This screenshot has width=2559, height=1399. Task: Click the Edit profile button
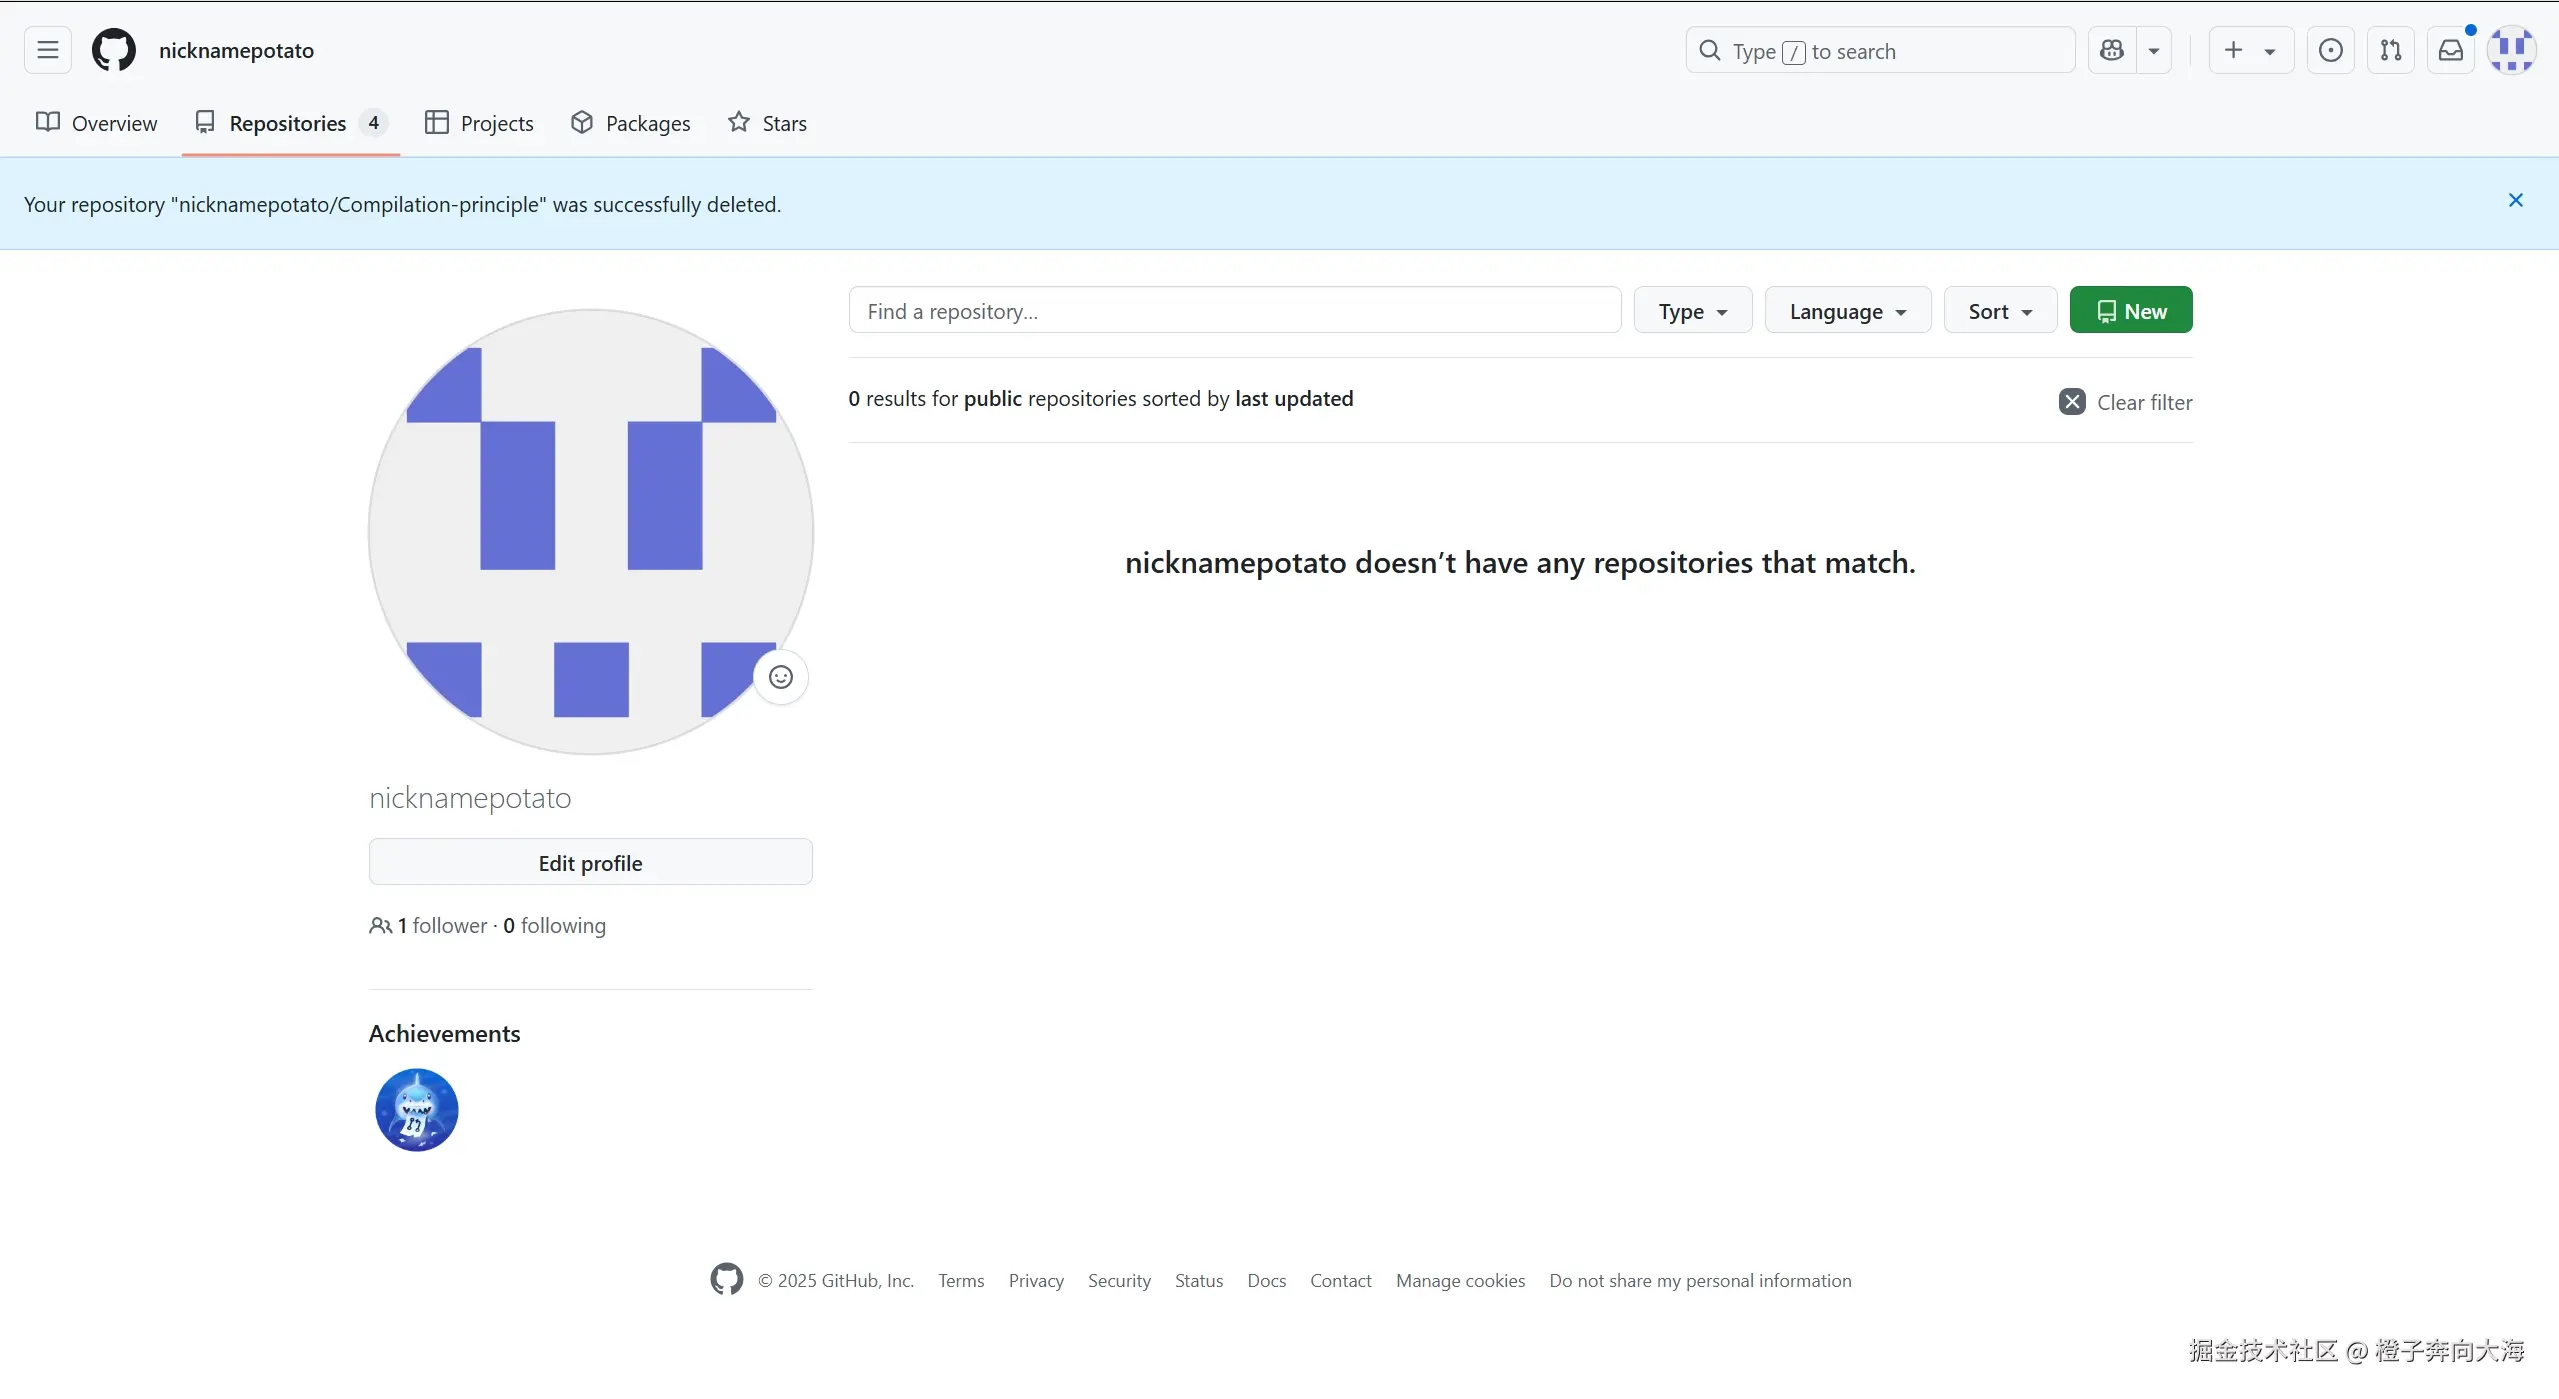pyautogui.click(x=590, y=862)
